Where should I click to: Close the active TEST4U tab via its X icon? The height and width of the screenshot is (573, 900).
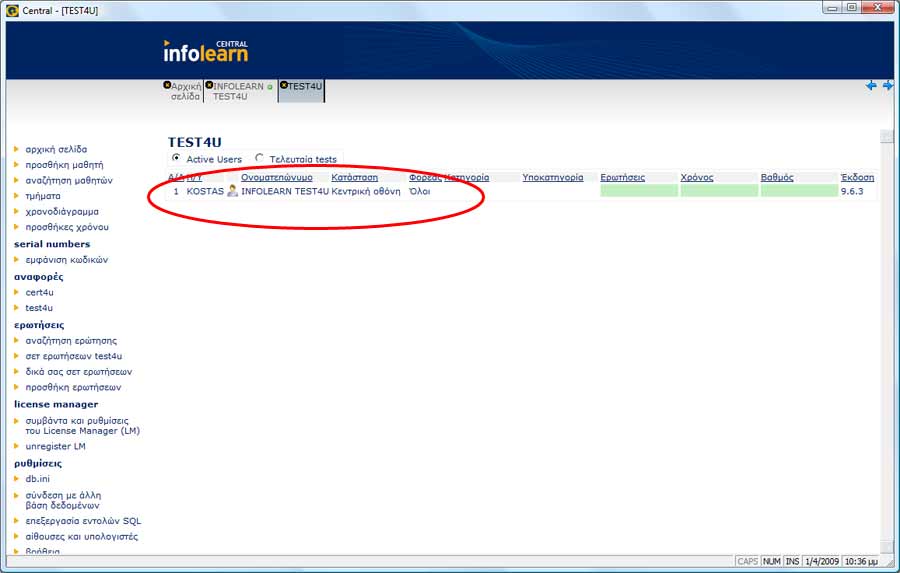click(284, 85)
